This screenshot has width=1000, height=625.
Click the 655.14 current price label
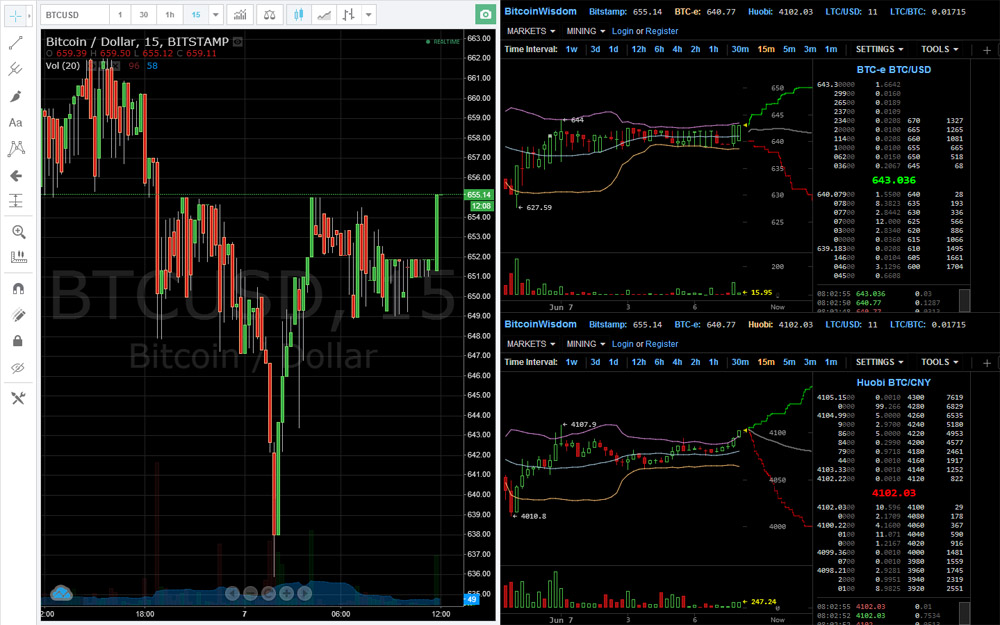click(x=479, y=195)
